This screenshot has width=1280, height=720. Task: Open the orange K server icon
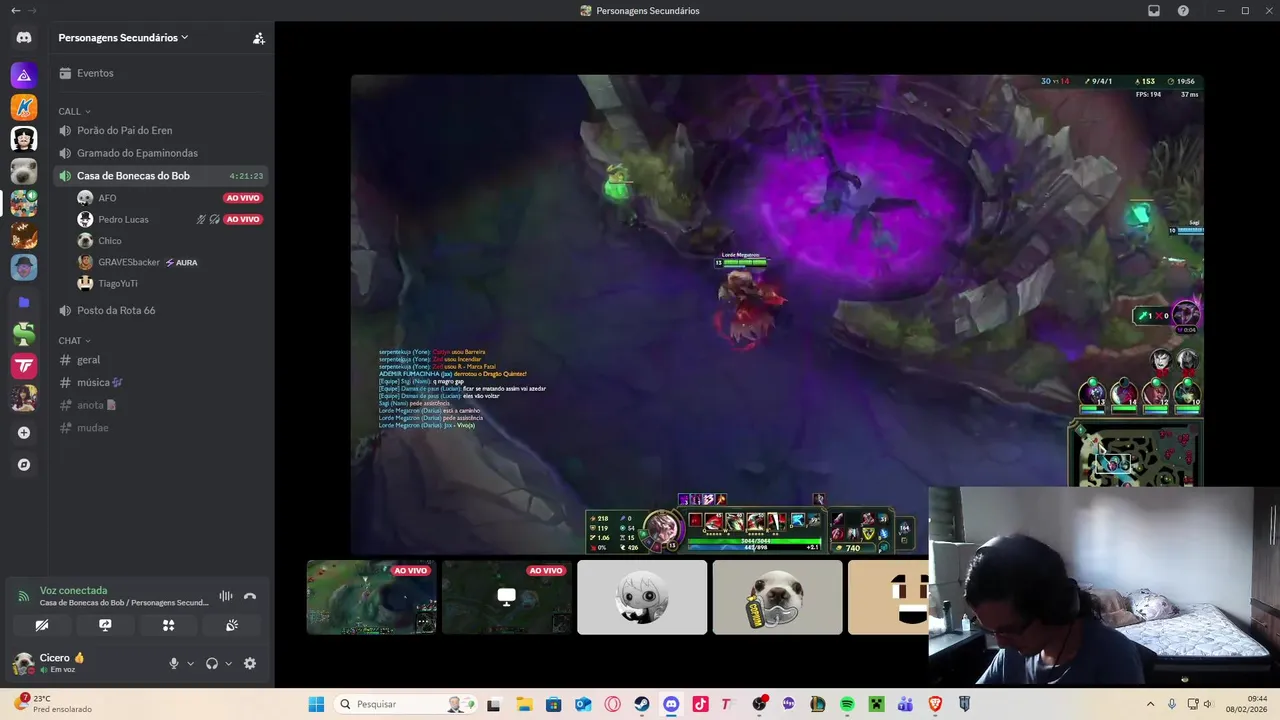24,107
